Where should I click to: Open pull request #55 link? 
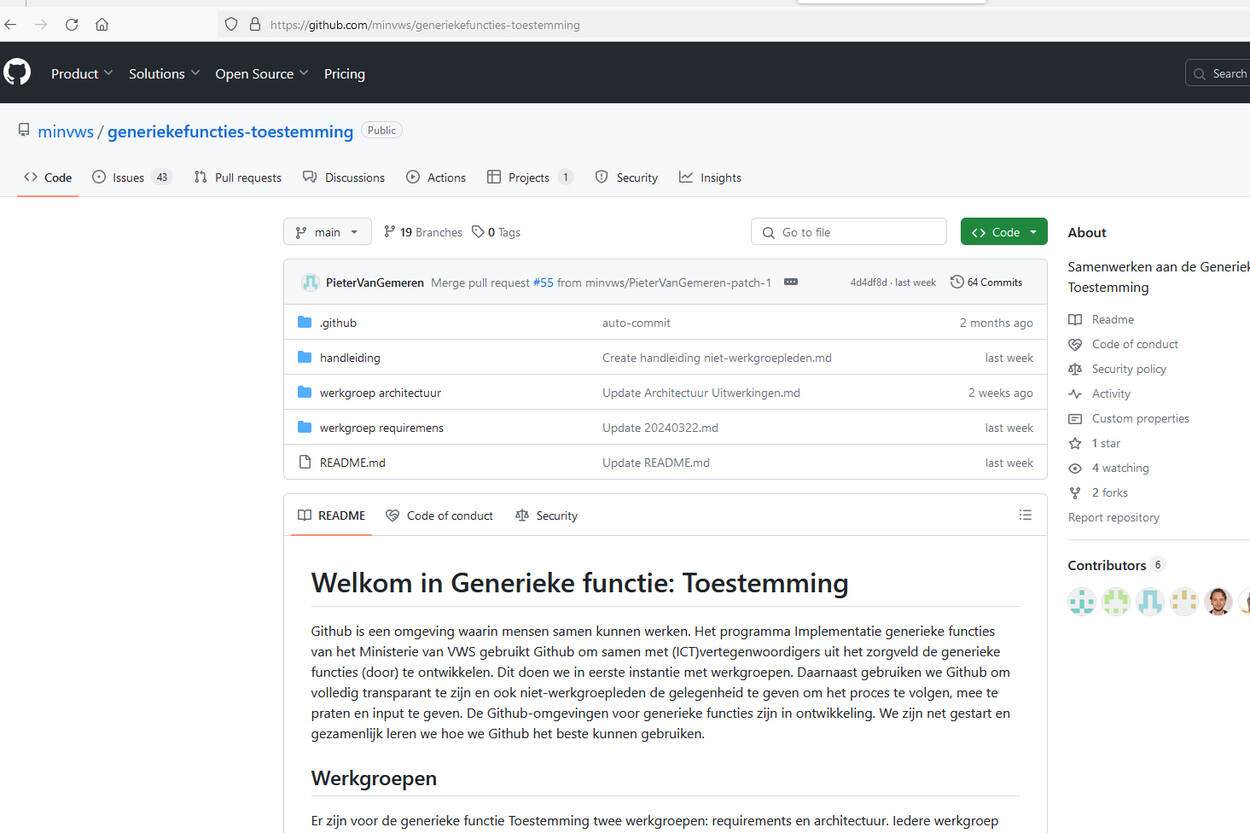point(543,283)
